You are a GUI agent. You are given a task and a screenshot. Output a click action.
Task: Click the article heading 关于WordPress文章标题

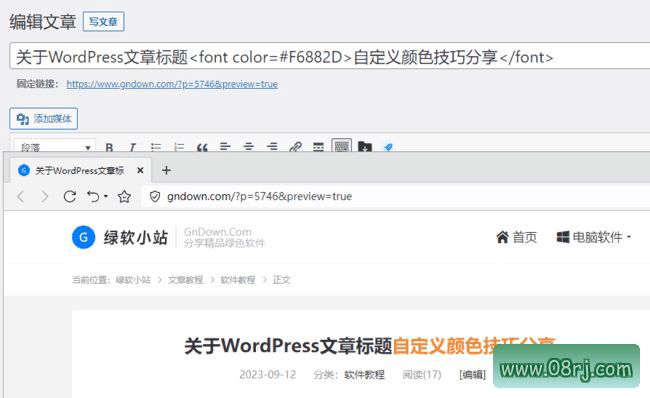click(288, 346)
